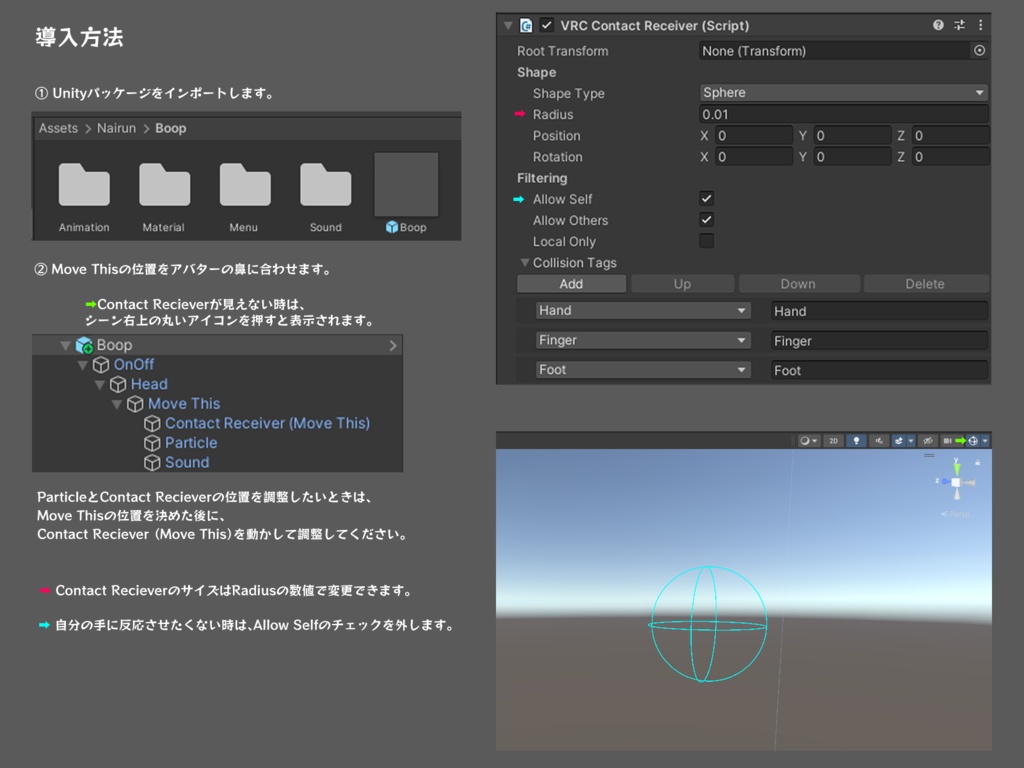Click the Delete collision tag button
1024x768 pixels.
point(925,283)
